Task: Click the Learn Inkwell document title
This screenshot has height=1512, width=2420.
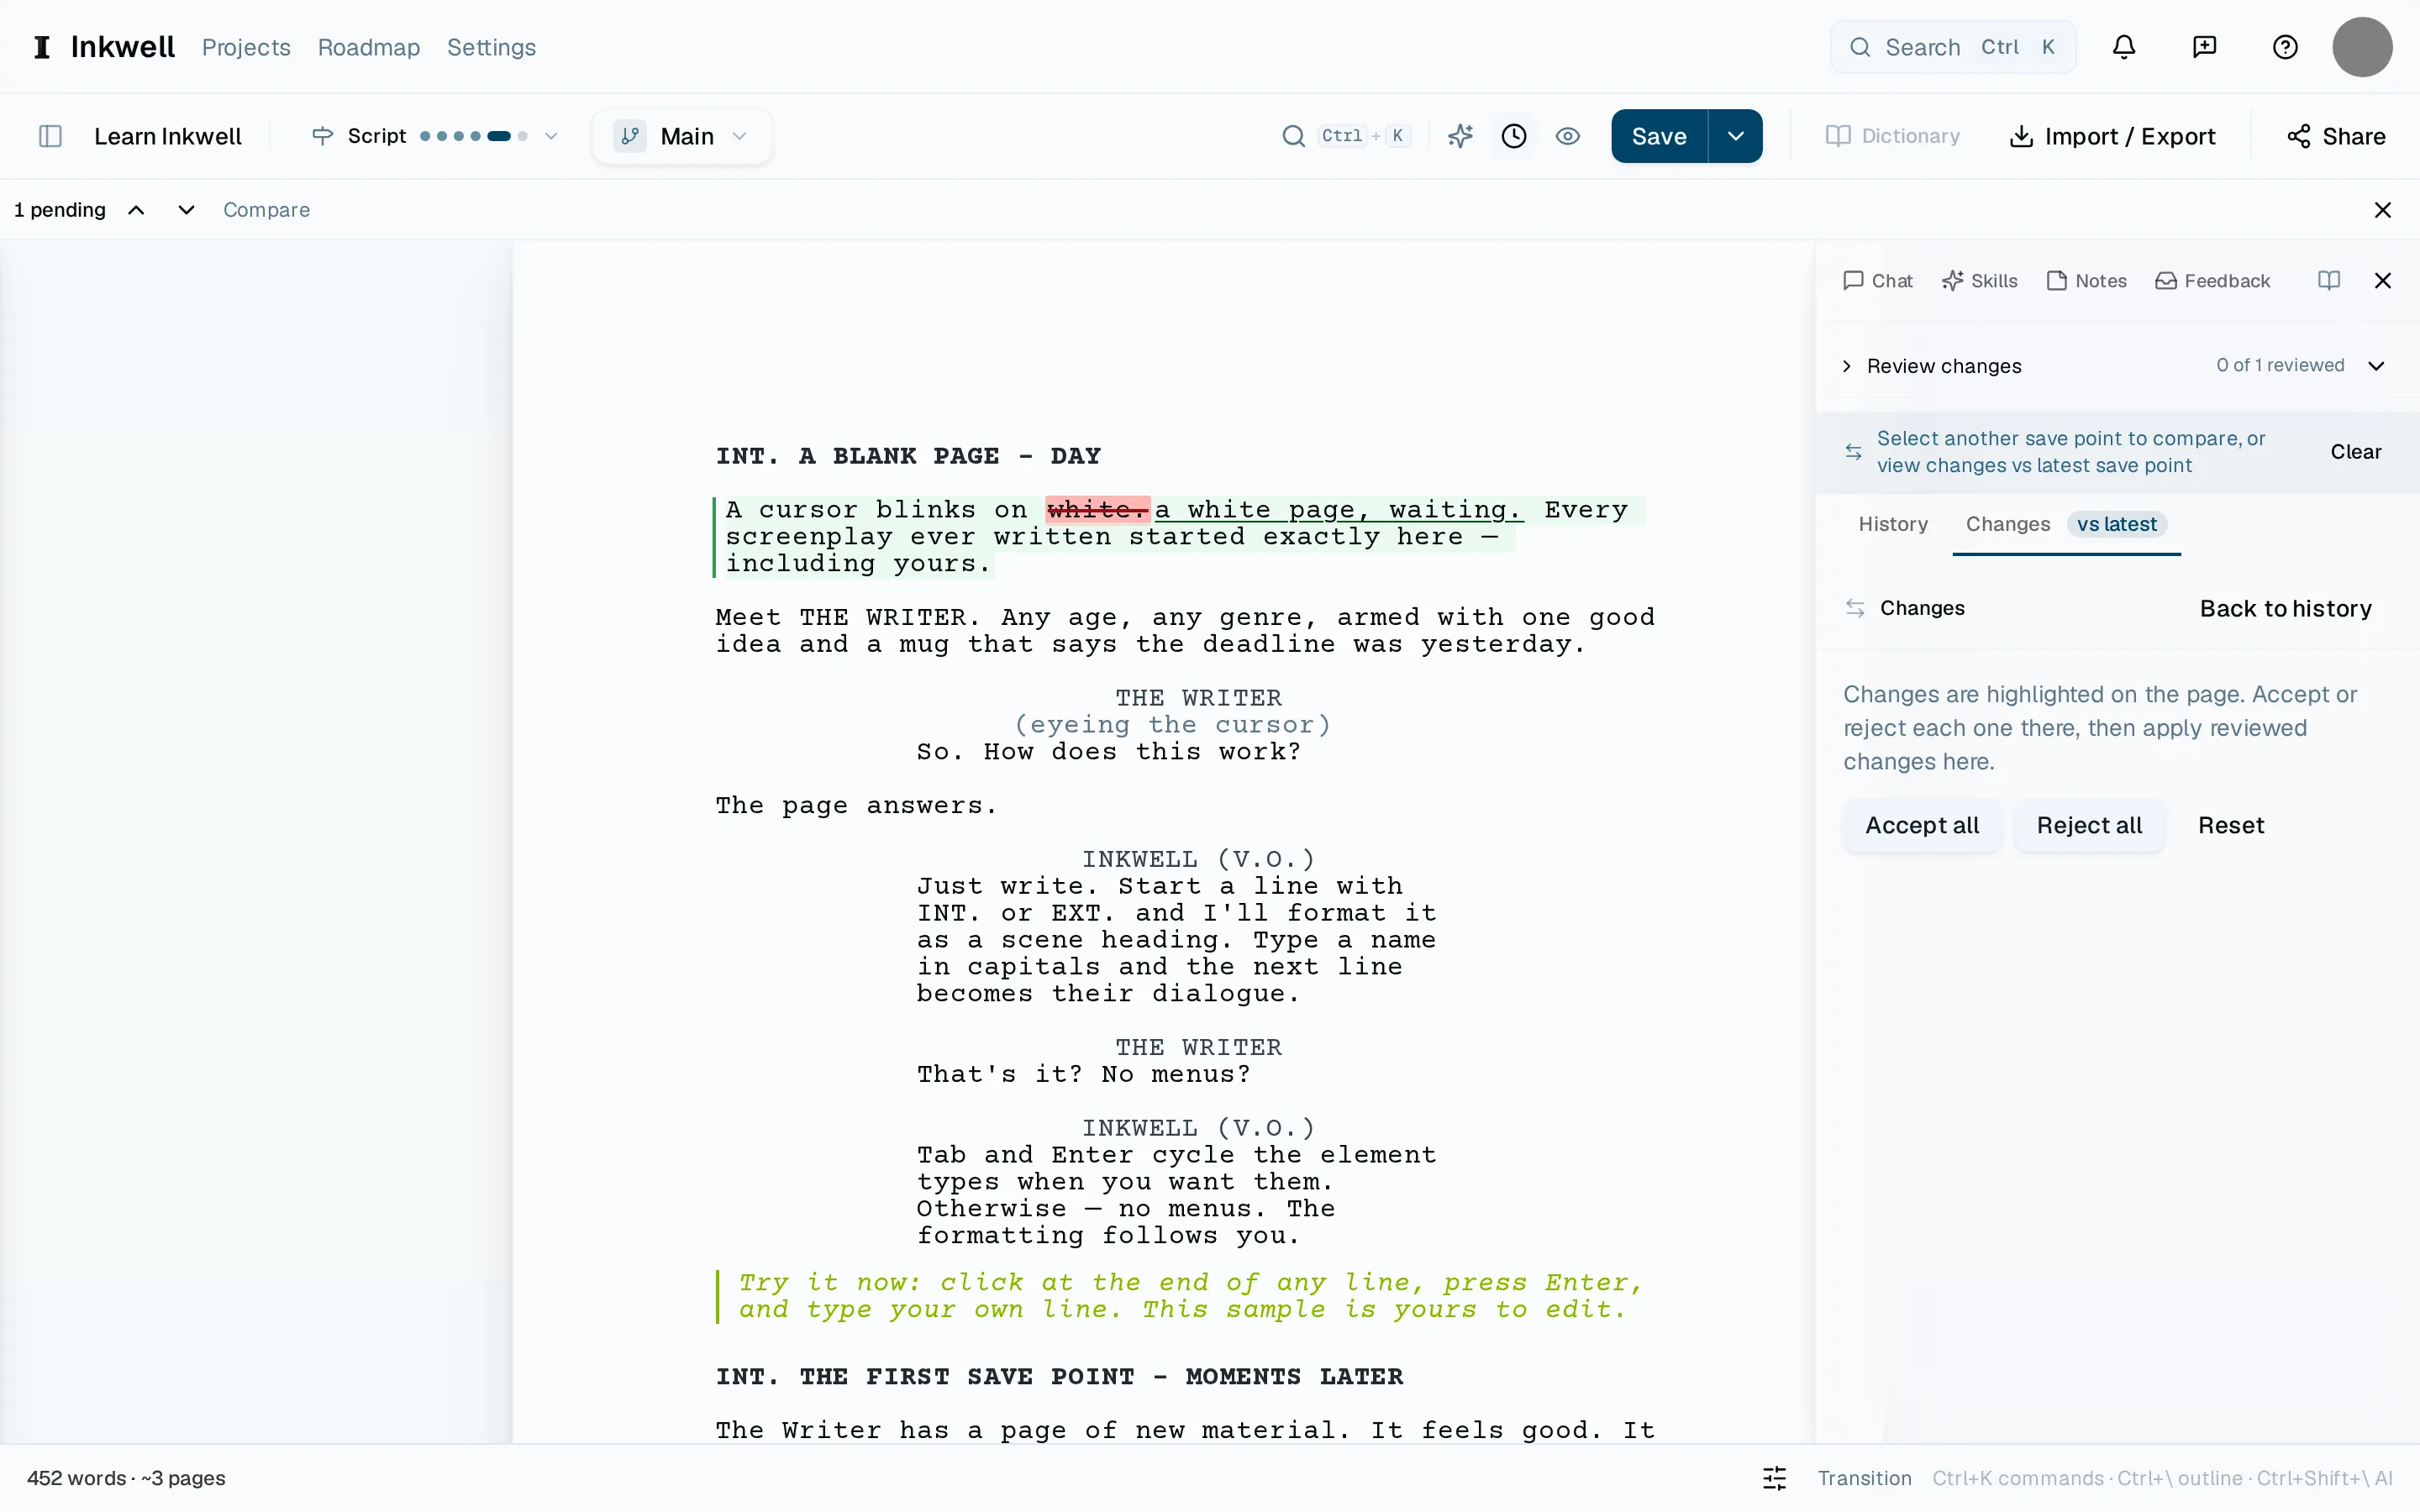Action: click(167, 136)
